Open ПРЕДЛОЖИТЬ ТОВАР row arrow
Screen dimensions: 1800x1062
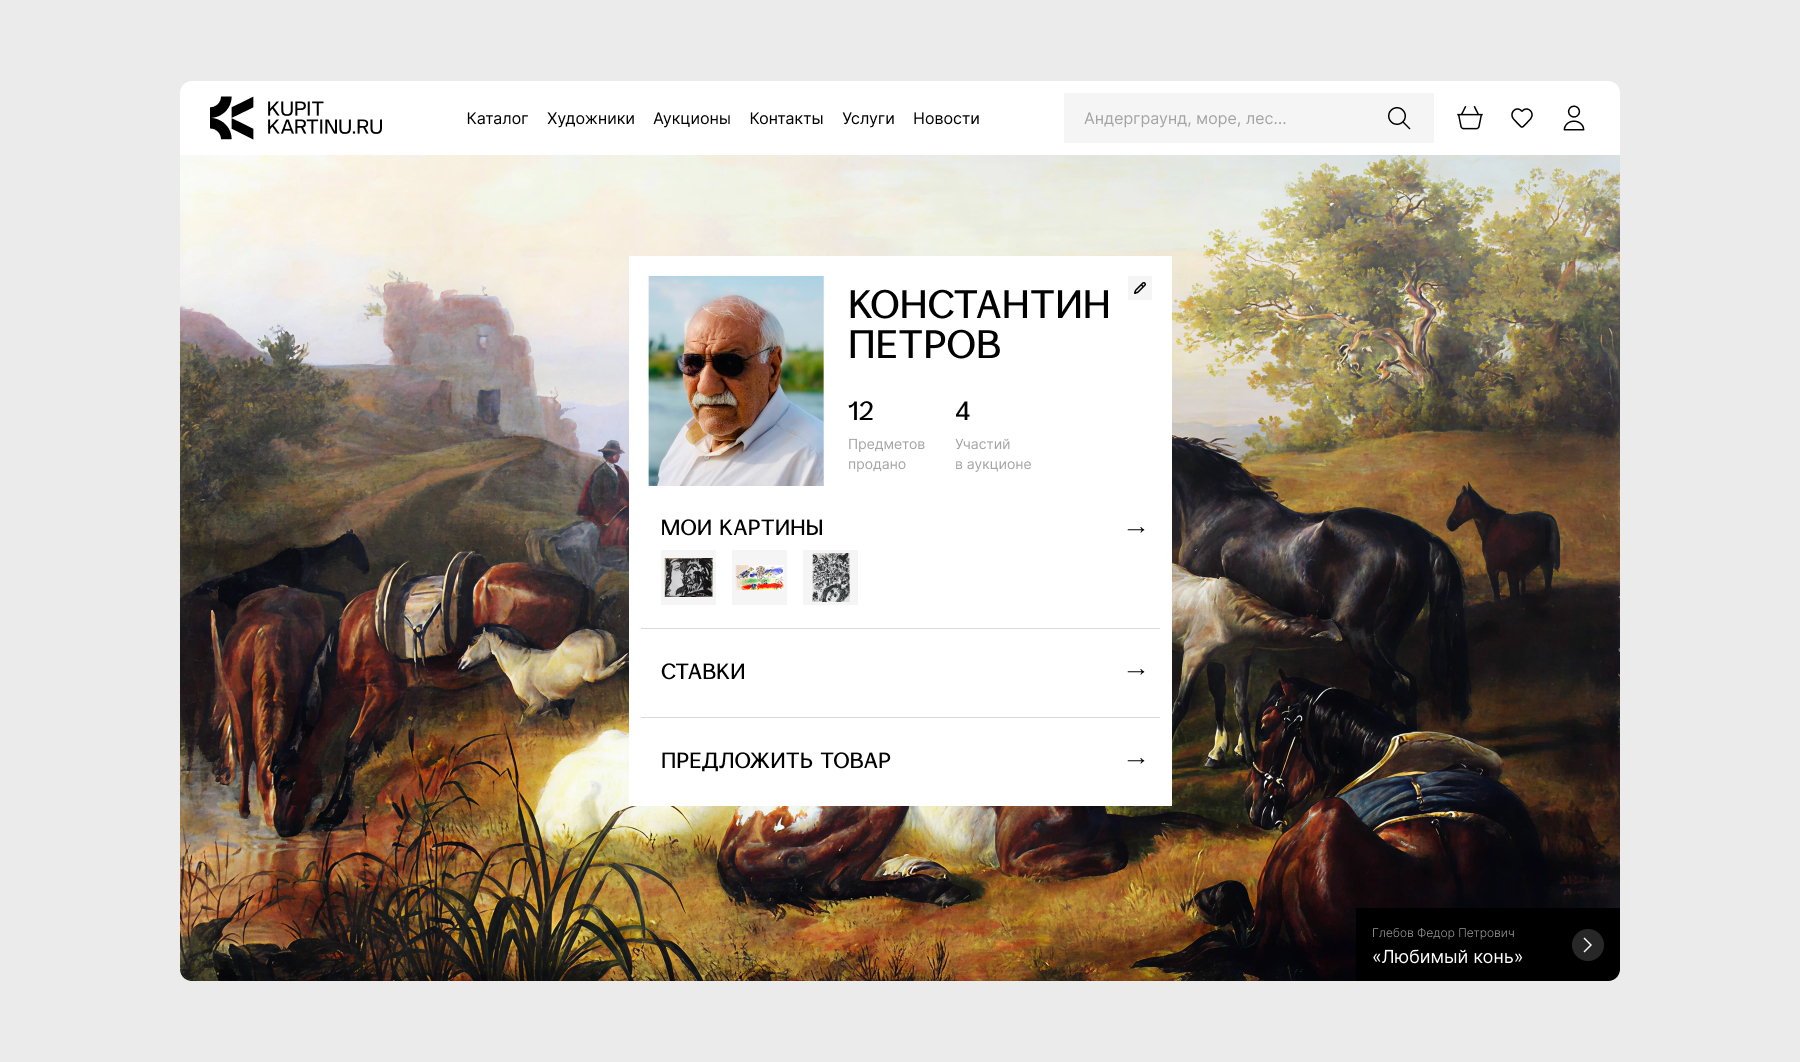pyautogui.click(x=1136, y=761)
